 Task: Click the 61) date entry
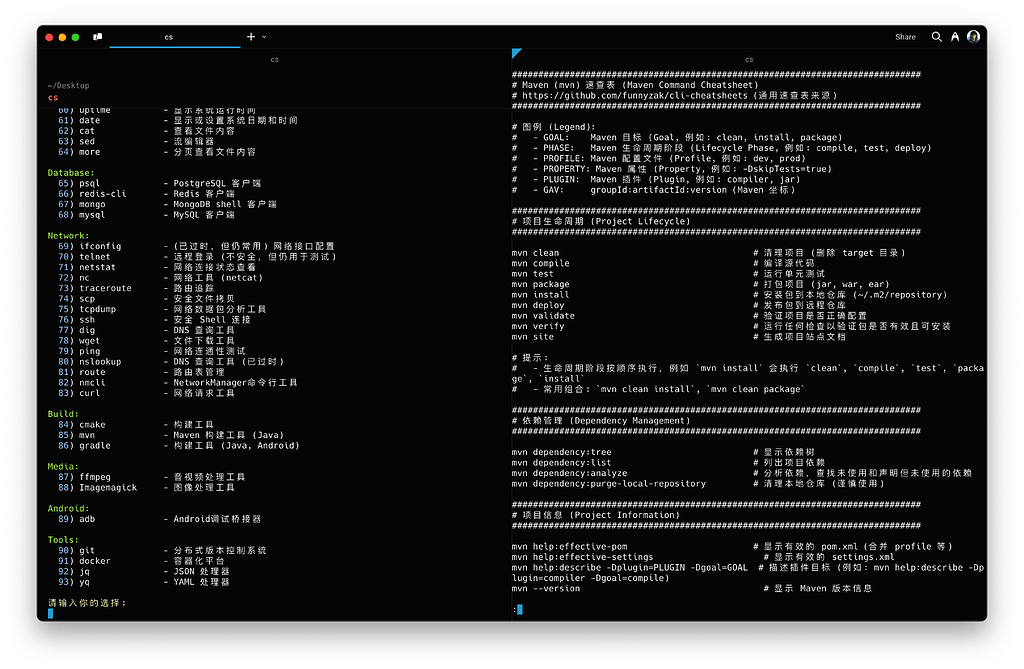[x=178, y=120]
